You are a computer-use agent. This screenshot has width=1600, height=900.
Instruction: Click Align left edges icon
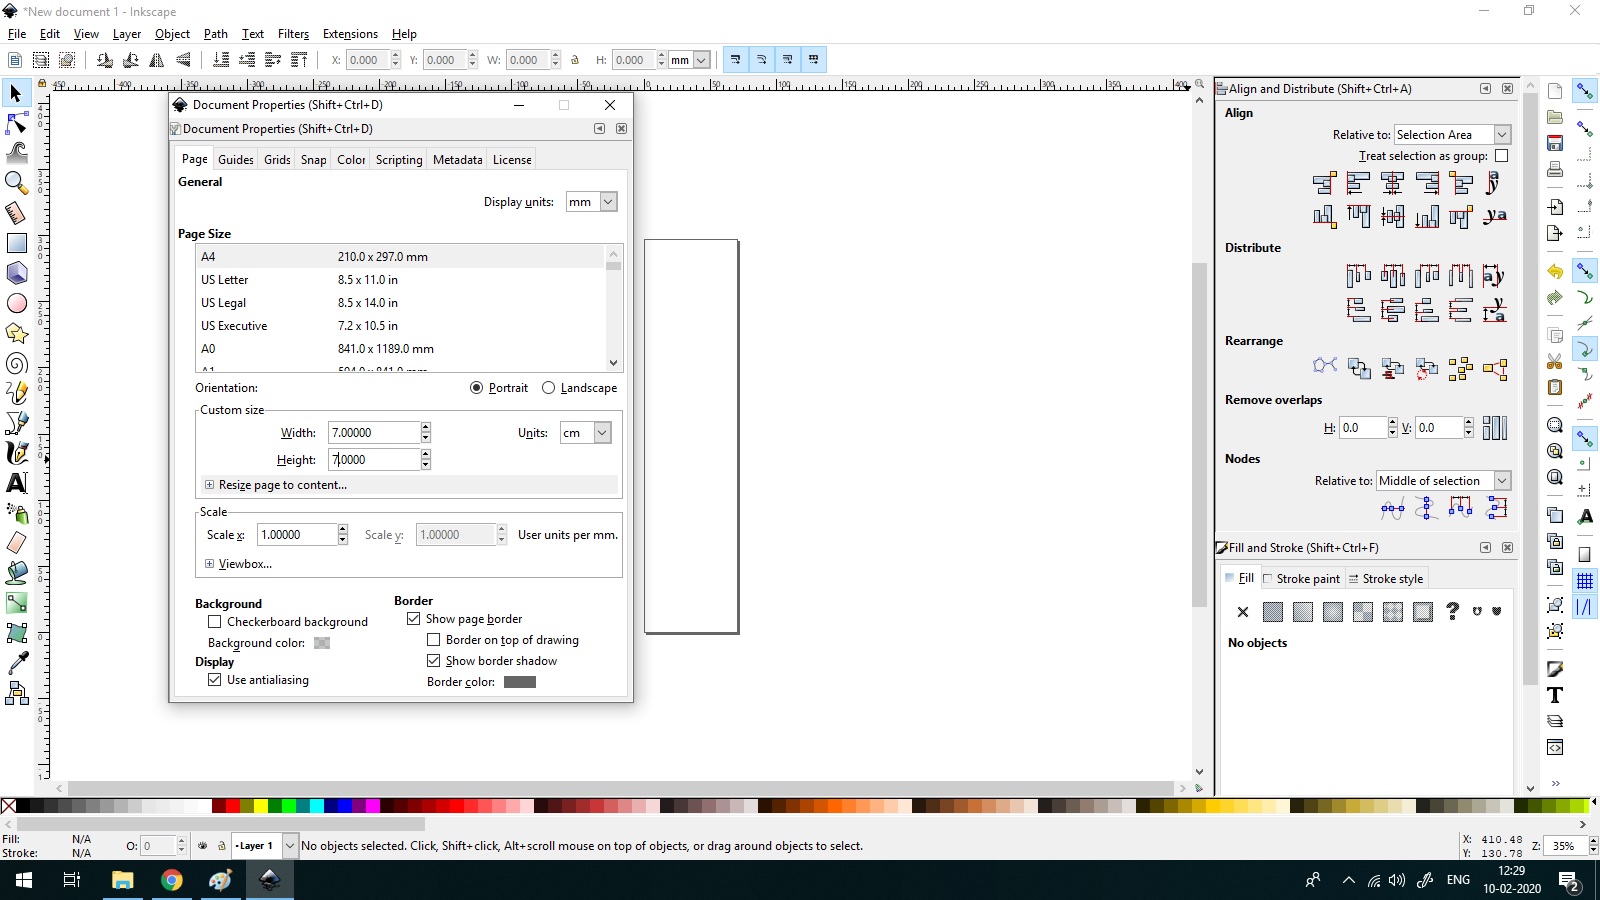(1358, 183)
